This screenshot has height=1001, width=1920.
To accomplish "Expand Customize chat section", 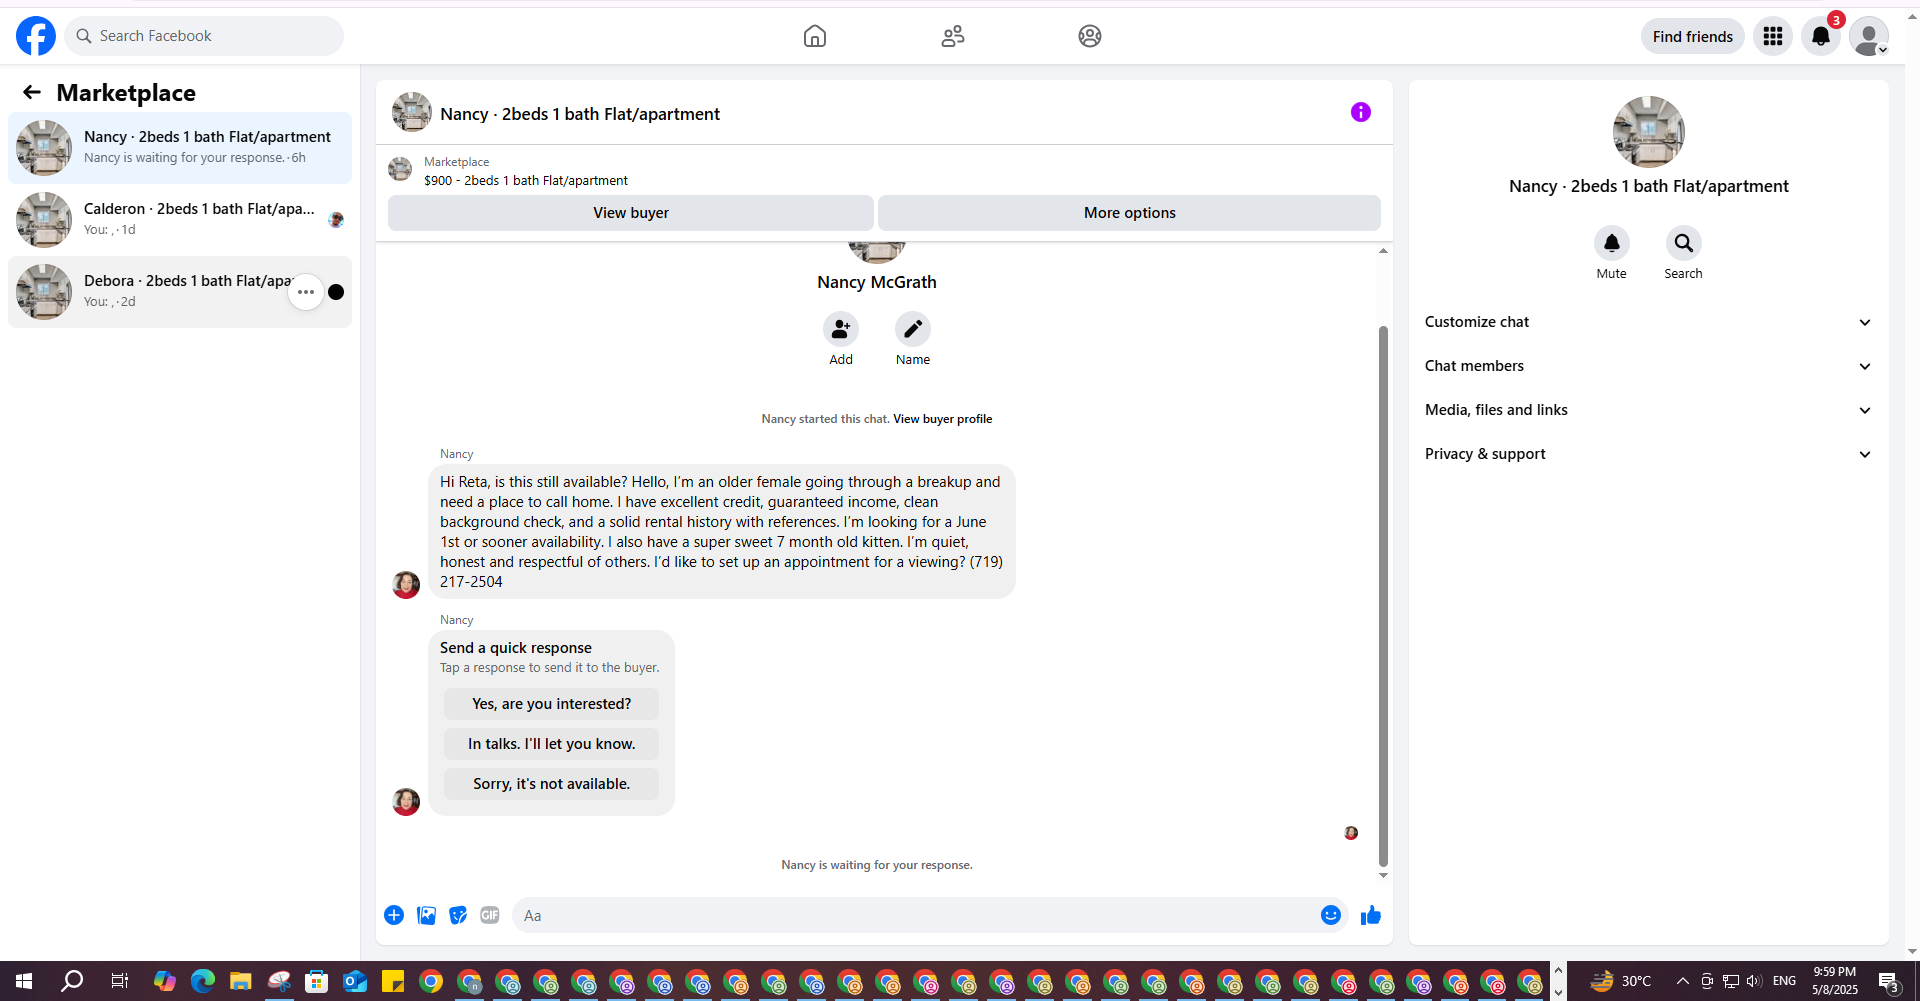I will coord(1649,322).
